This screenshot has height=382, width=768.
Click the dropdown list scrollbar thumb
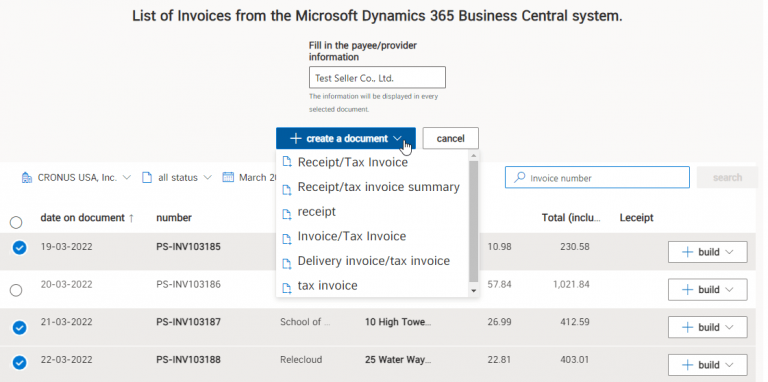[x=473, y=221]
